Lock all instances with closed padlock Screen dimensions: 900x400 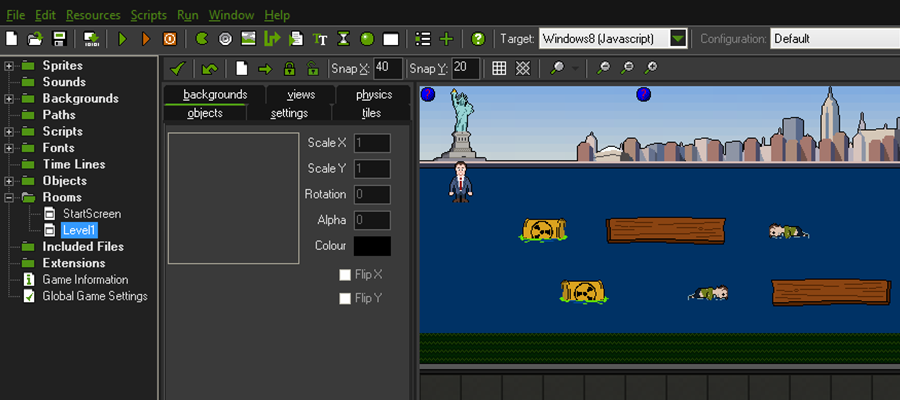(289, 69)
